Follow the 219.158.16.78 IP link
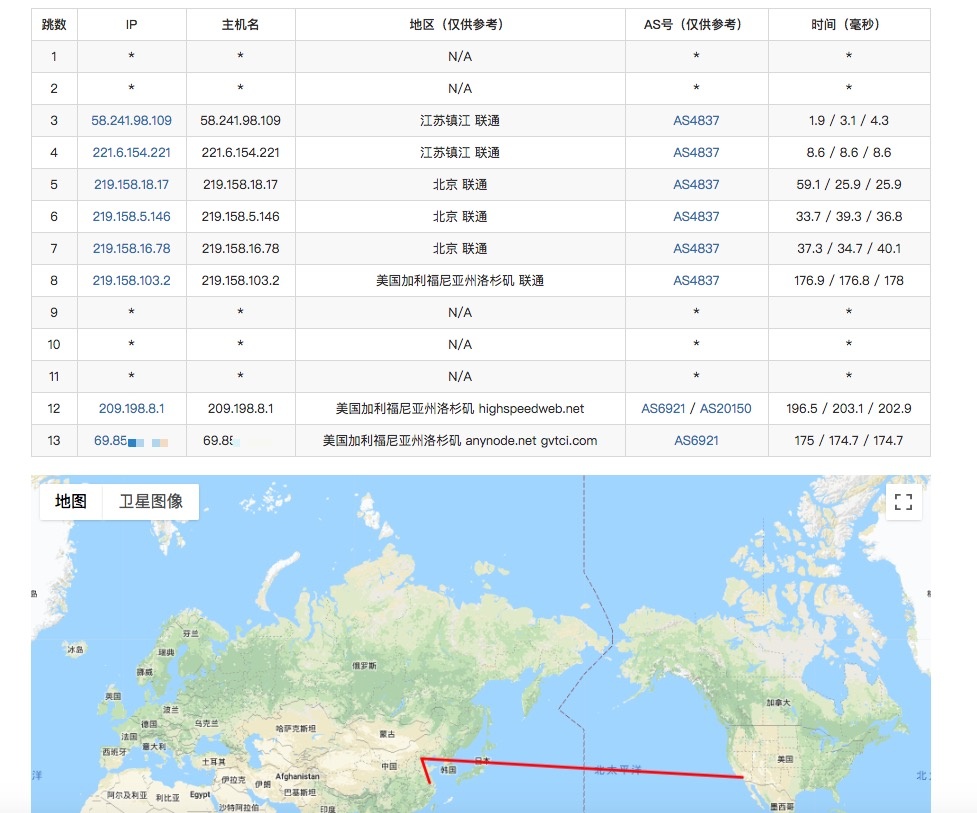 click(x=131, y=249)
